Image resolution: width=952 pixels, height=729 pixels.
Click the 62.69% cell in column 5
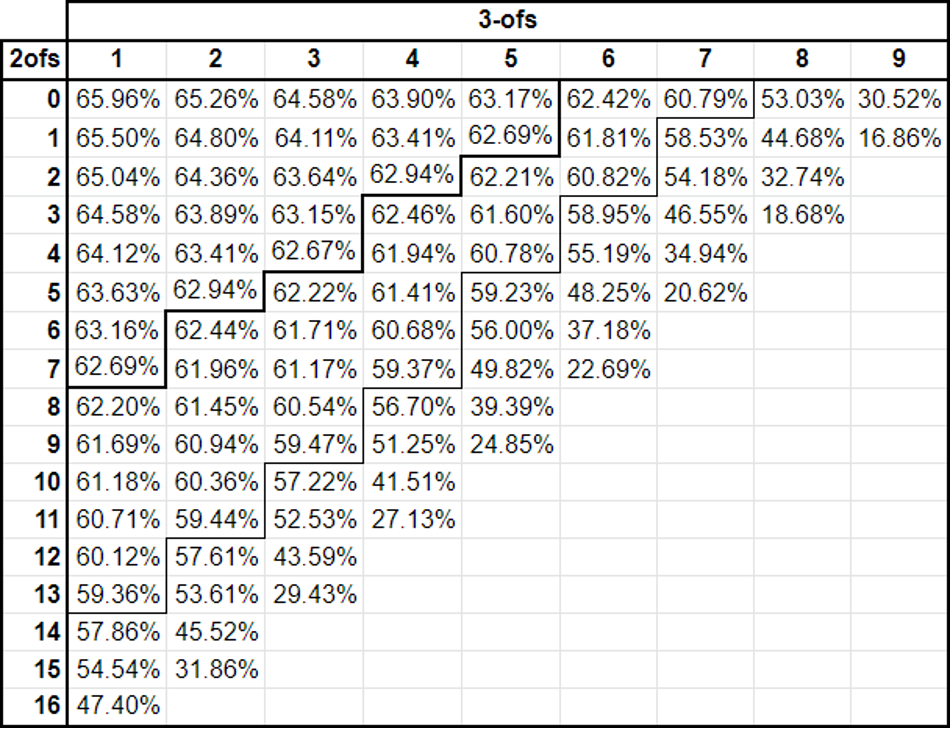click(510, 137)
